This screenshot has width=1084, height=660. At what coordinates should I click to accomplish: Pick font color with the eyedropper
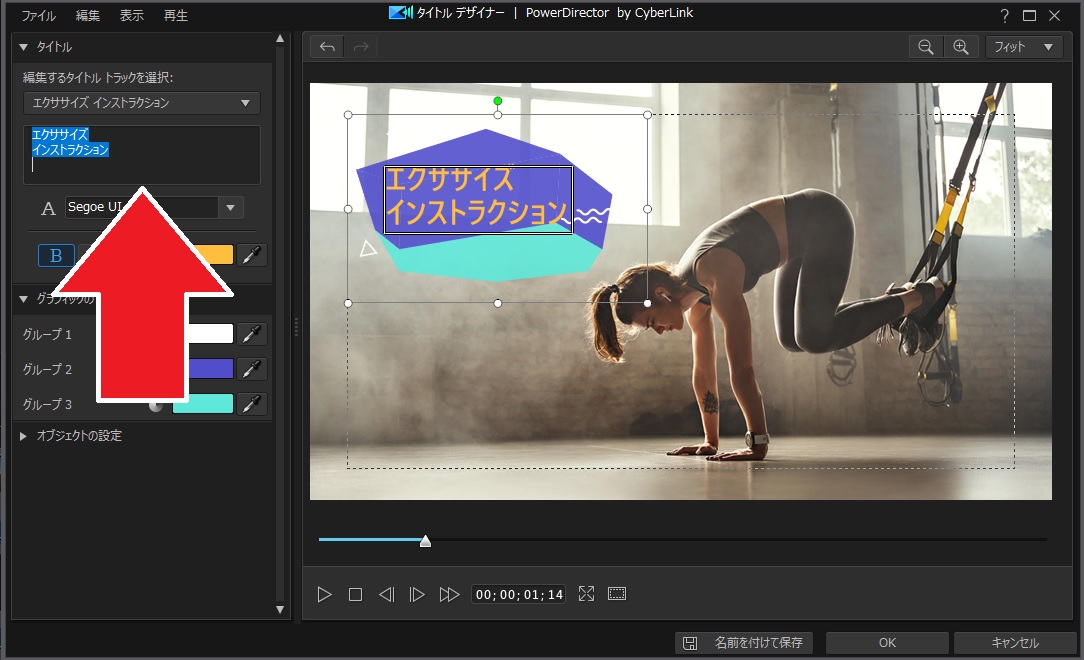pyautogui.click(x=252, y=255)
